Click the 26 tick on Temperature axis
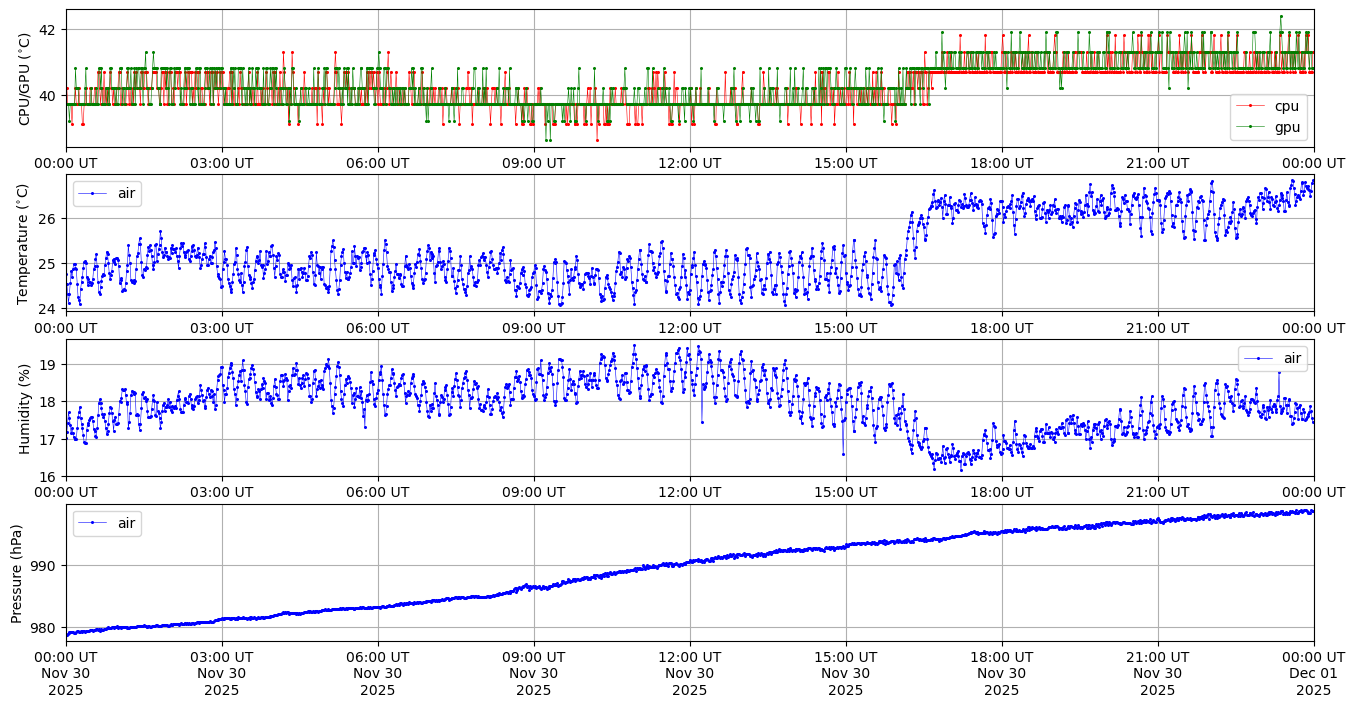1355x707 pixels. pyautogui.click(x=48, y=218)
